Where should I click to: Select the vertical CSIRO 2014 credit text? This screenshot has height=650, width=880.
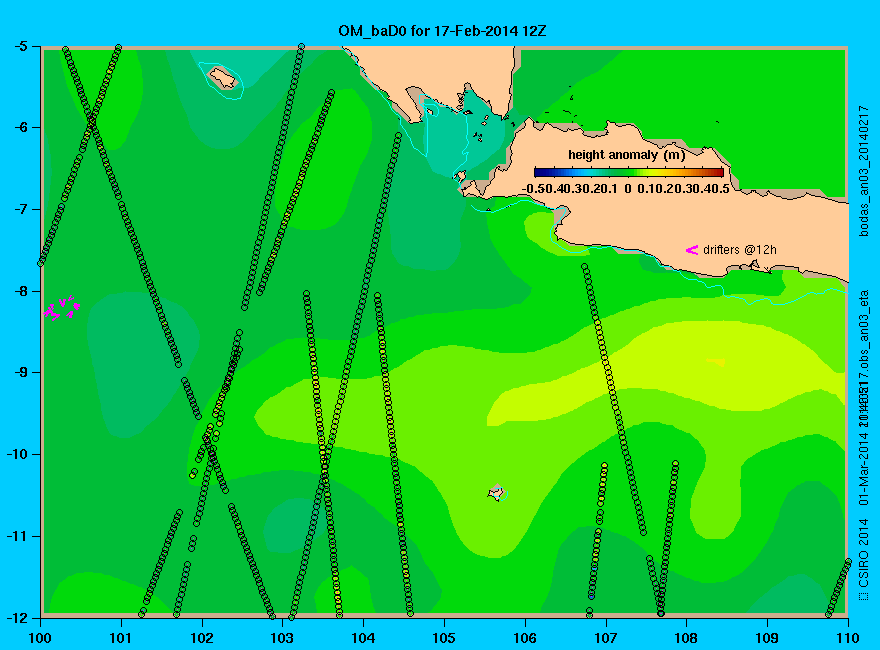point(864,559)
